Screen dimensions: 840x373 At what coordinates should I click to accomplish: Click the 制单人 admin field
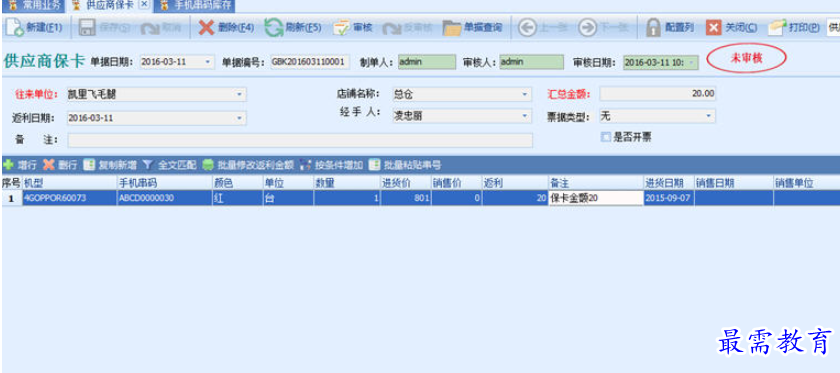426,62
